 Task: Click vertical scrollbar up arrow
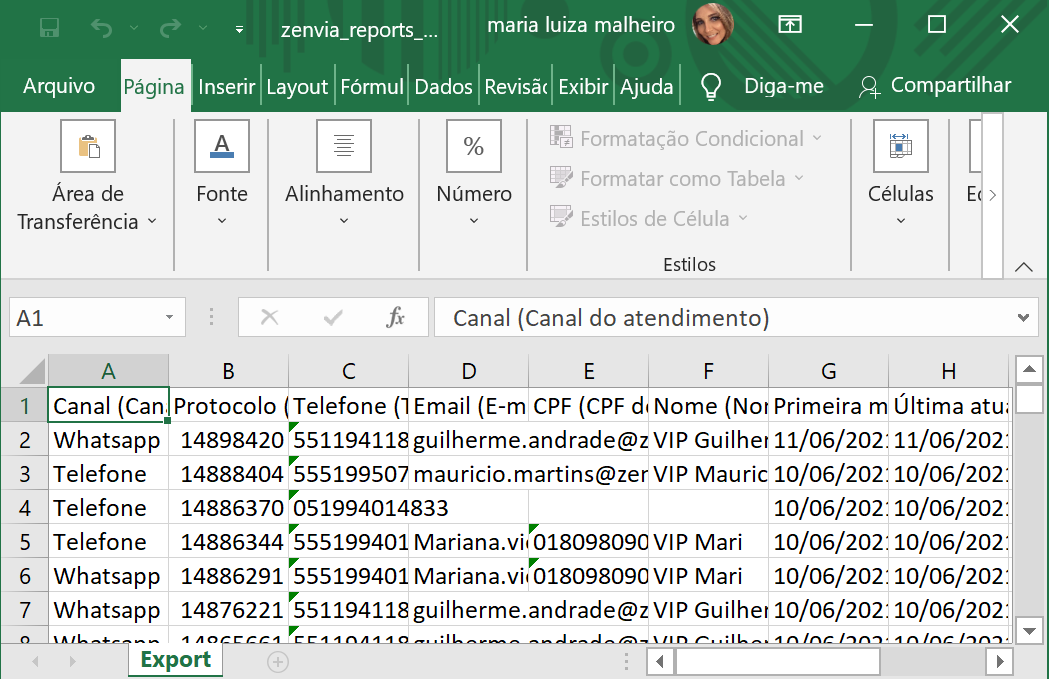click(1030, 369)
